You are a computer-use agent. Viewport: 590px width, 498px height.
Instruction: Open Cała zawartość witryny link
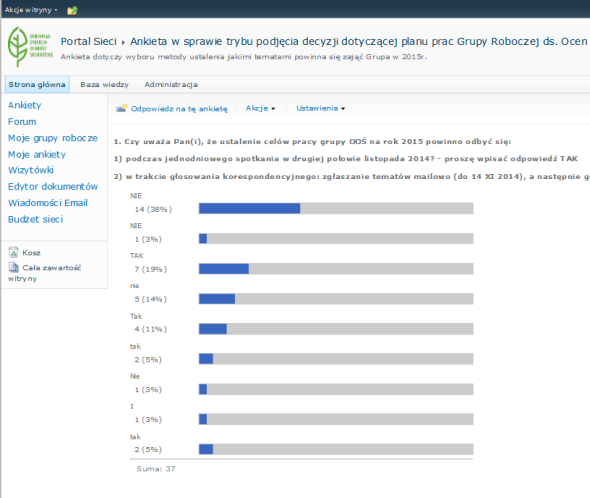click(44, 273)
